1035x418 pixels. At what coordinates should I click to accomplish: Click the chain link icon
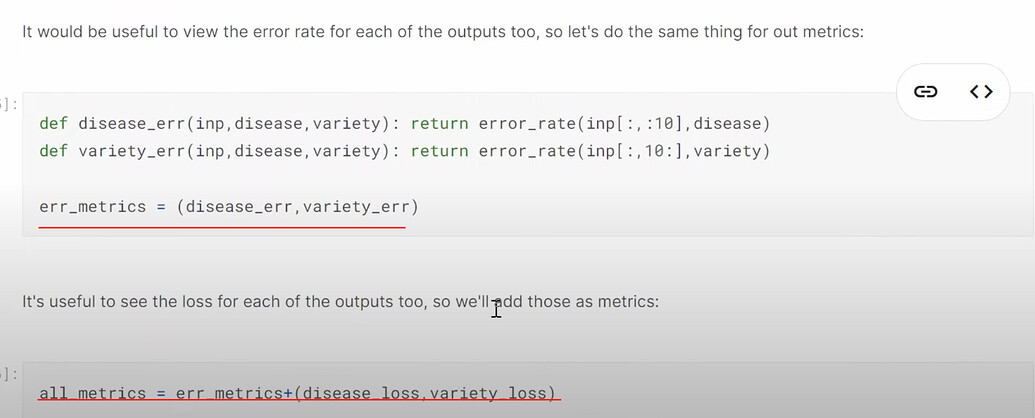point(926,92)
